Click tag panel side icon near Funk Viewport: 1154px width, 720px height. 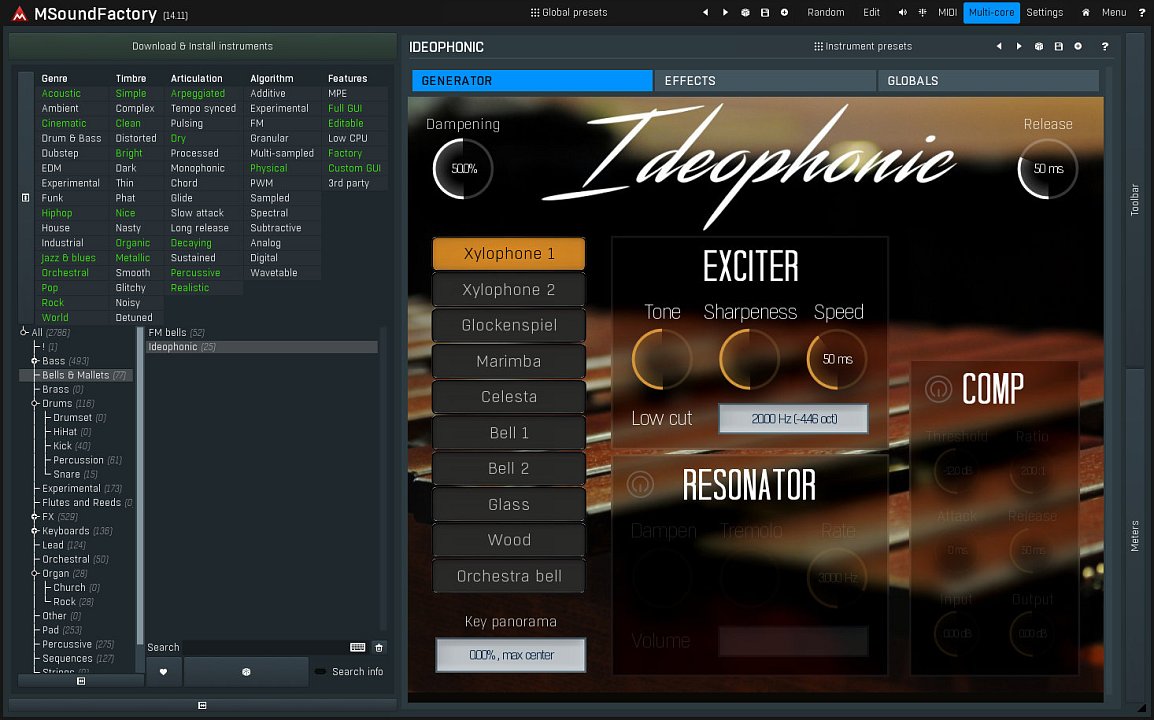(x=26, y=198)
